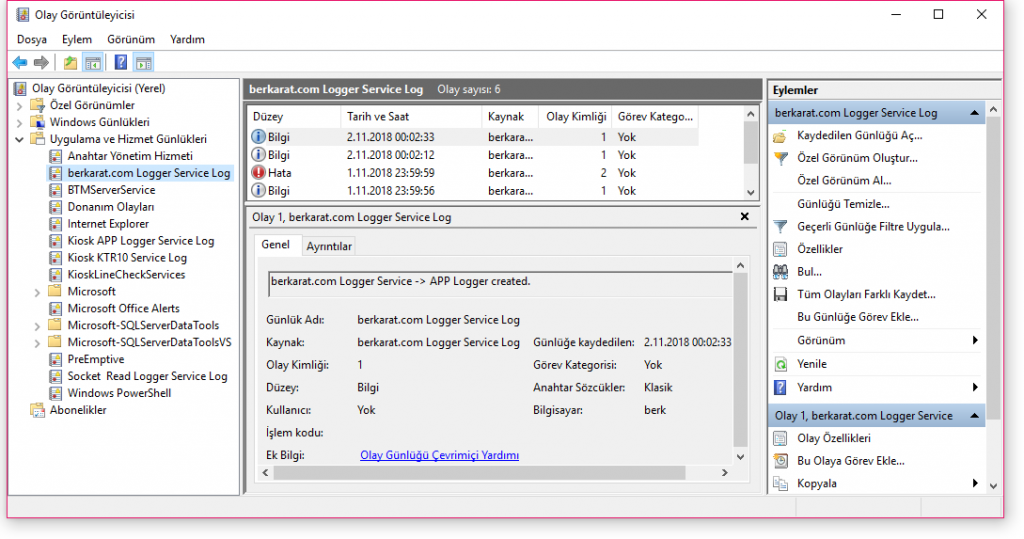Expand the Özel Görünümler tree node

coord(20,106)
